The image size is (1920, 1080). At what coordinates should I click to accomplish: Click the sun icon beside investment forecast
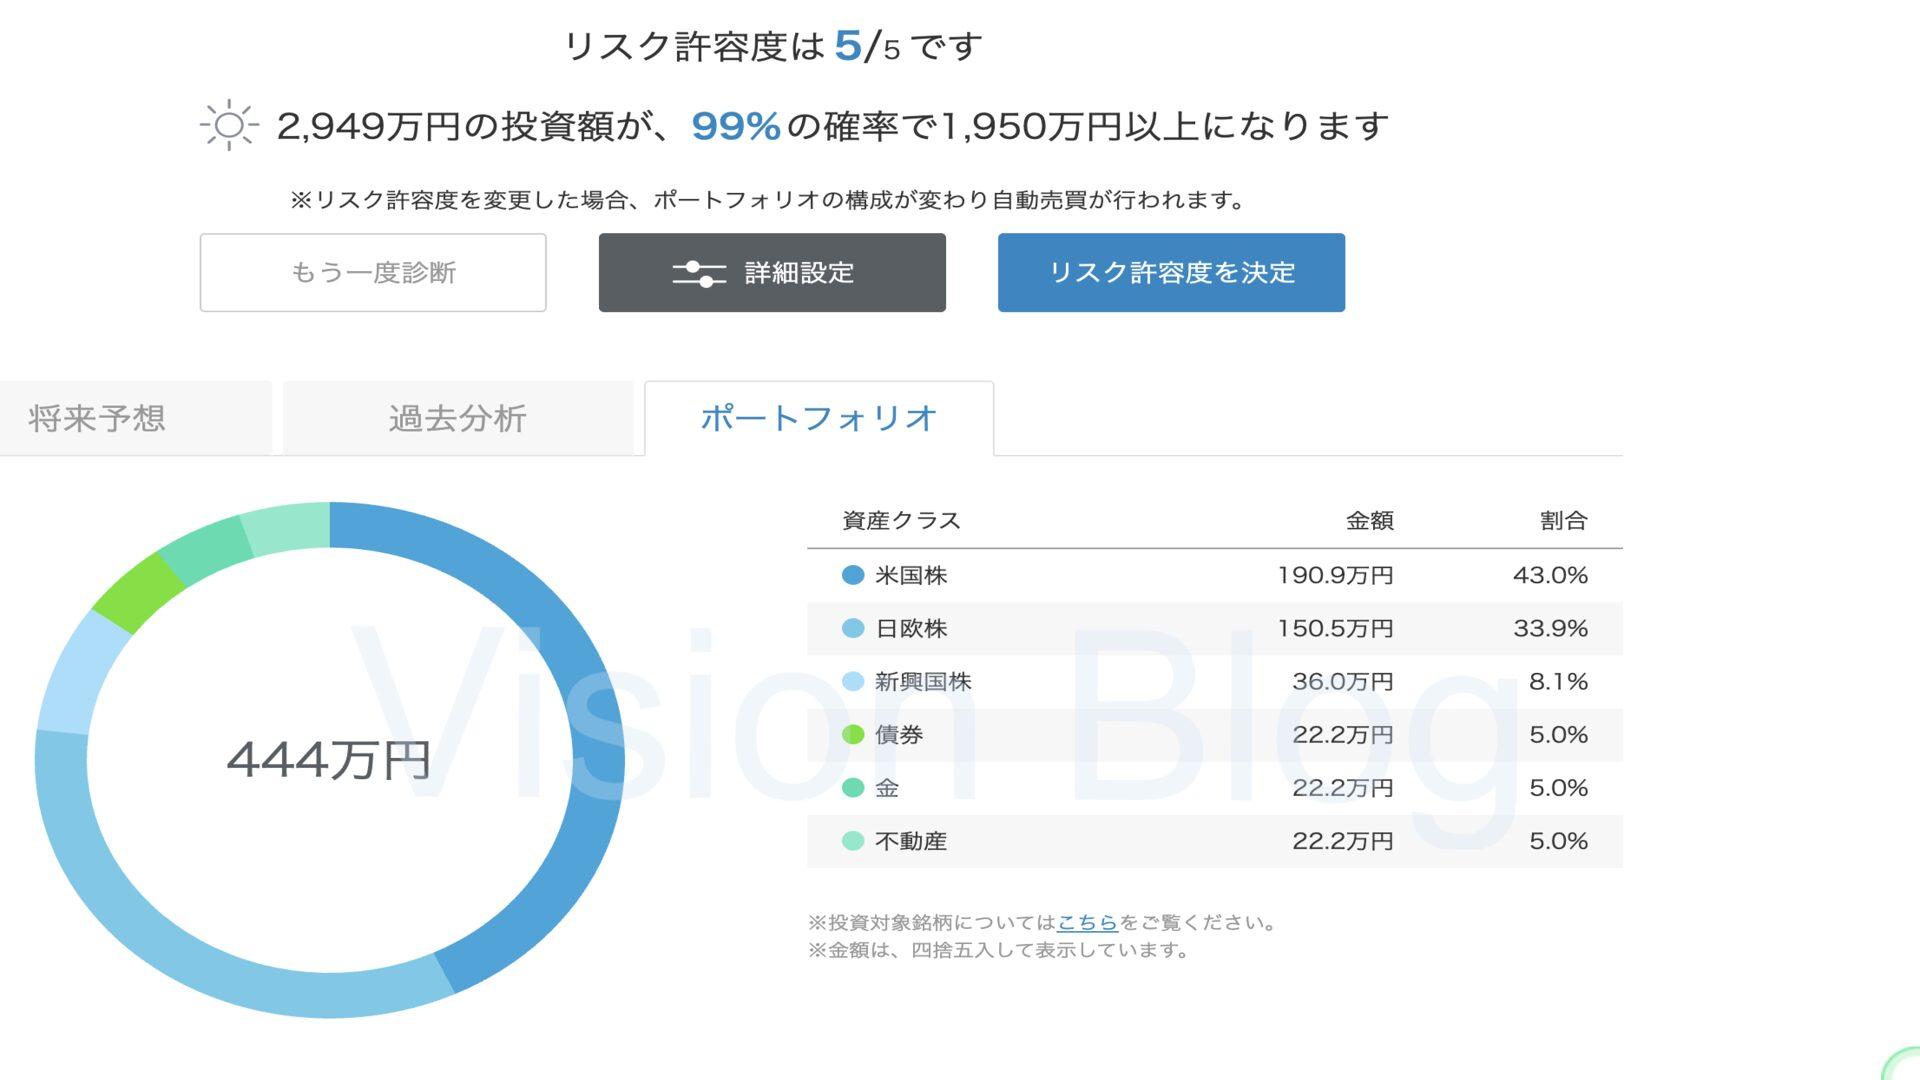[x=229, y=125]
